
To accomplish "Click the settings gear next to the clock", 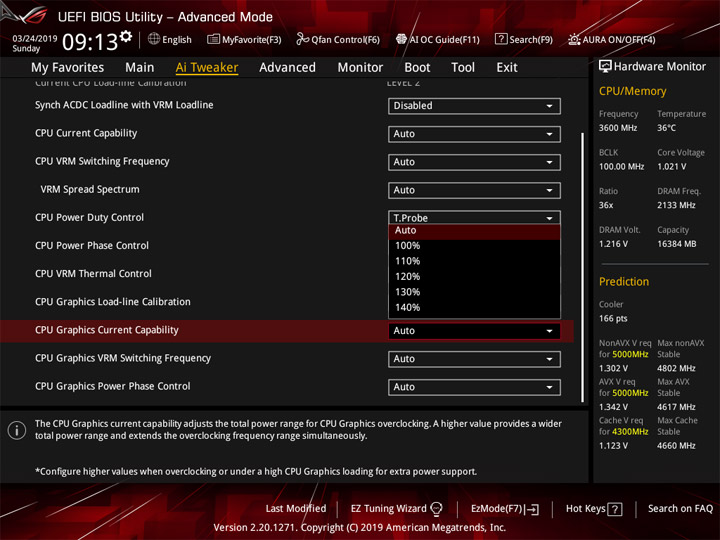I will [126, 37].
